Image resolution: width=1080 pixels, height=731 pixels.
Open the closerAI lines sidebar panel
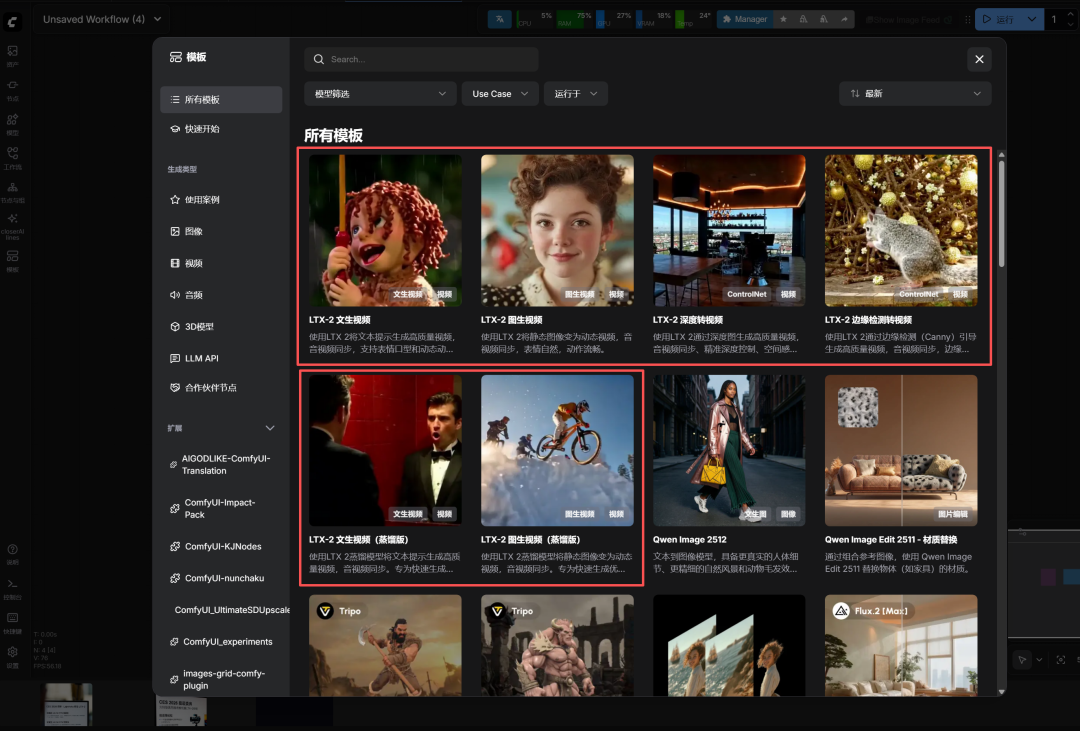(x=12, y=226)
